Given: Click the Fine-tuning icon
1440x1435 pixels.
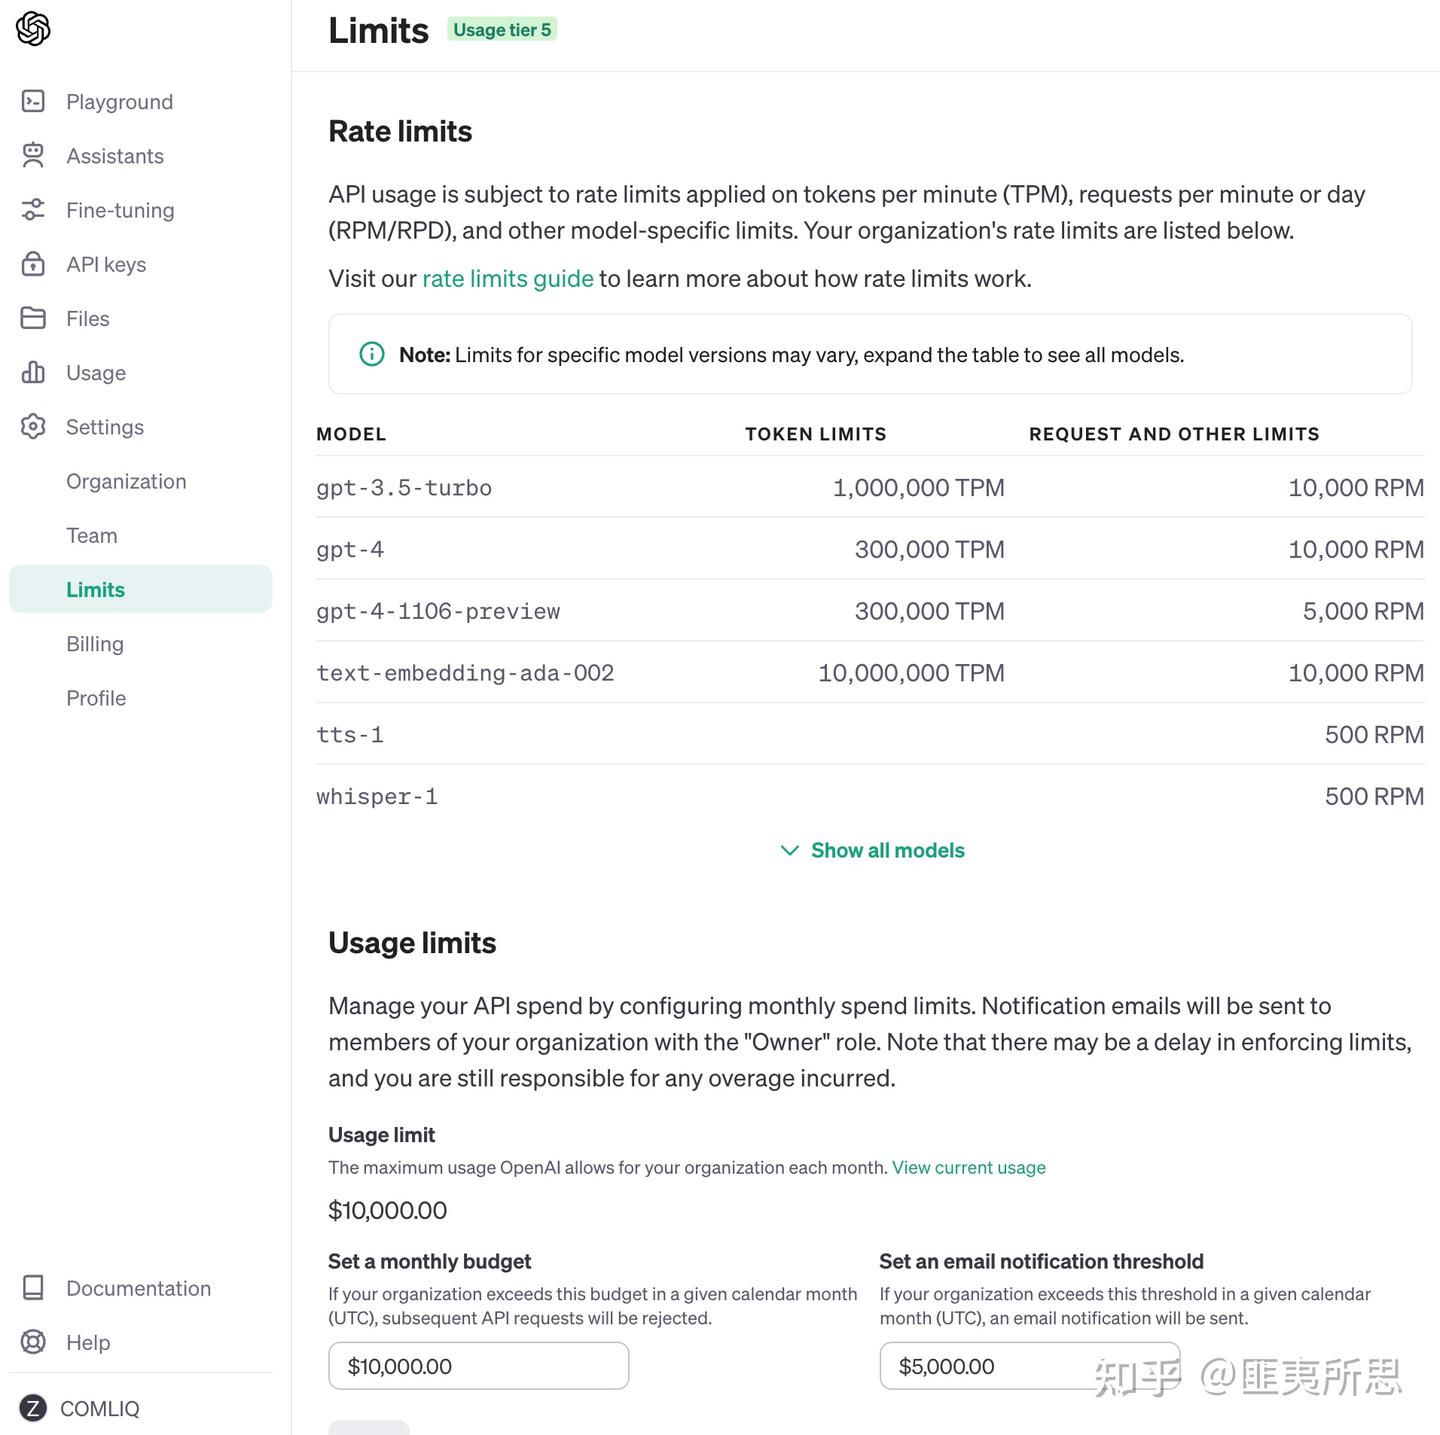Looking at the screenshot, I should pyautogui.click(x=33, y=210).
